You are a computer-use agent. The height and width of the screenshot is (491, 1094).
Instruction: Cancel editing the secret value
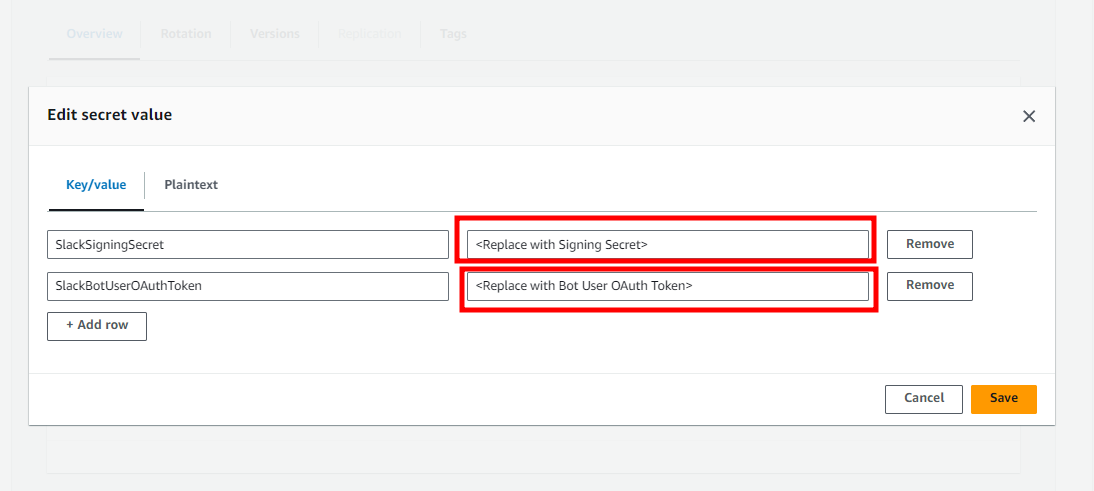tap(923, 399)
